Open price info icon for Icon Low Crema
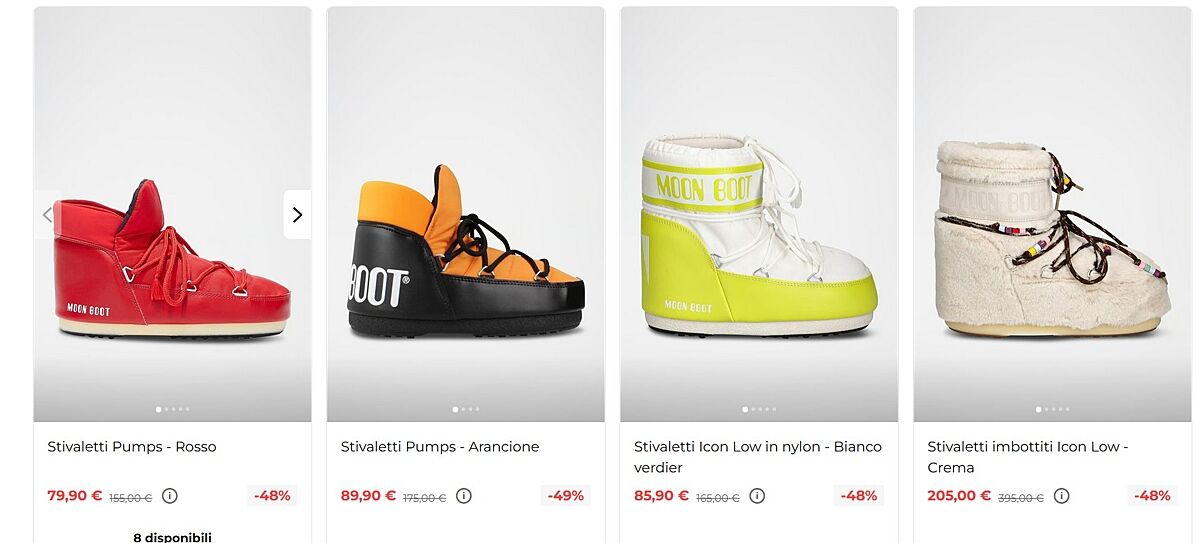The width and height of the screenshot is (1200, 543). (x=1061, y=496)
